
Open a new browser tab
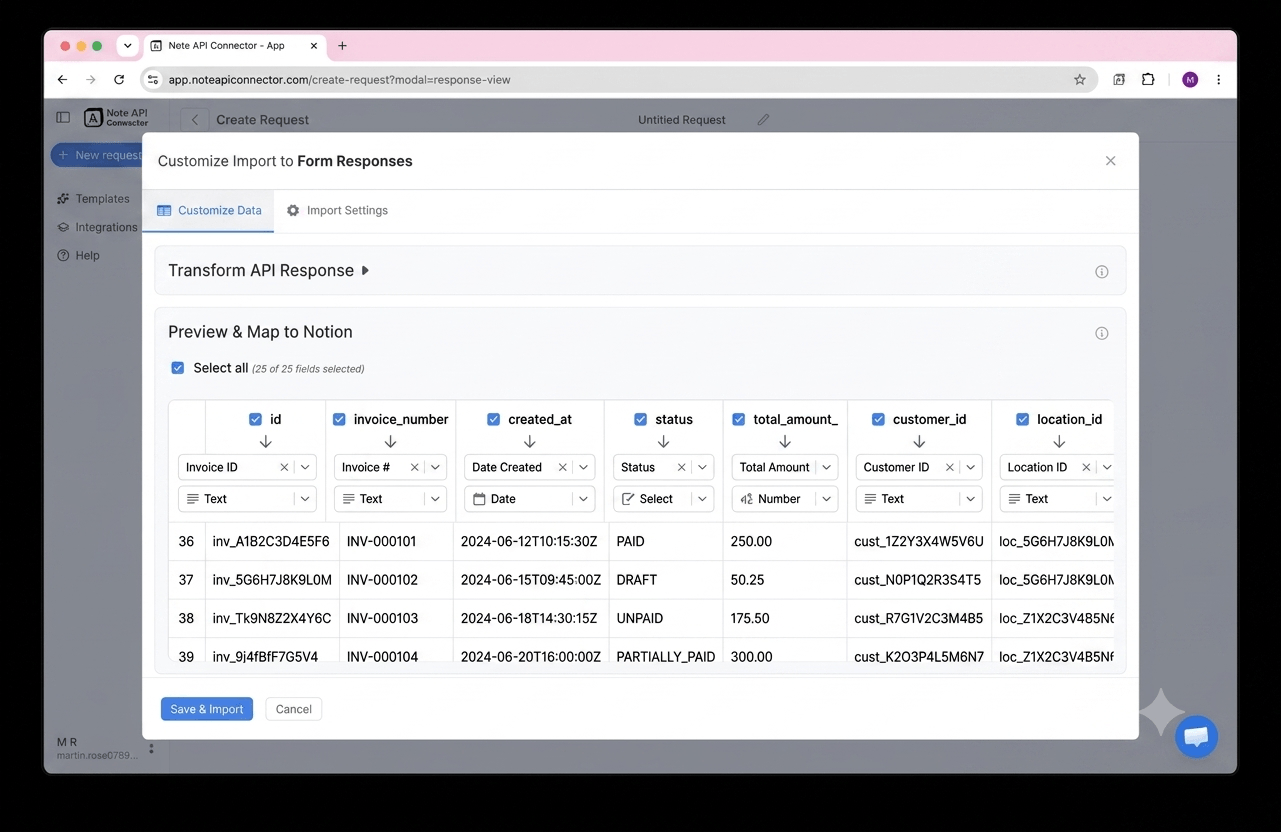pos(342,46)
